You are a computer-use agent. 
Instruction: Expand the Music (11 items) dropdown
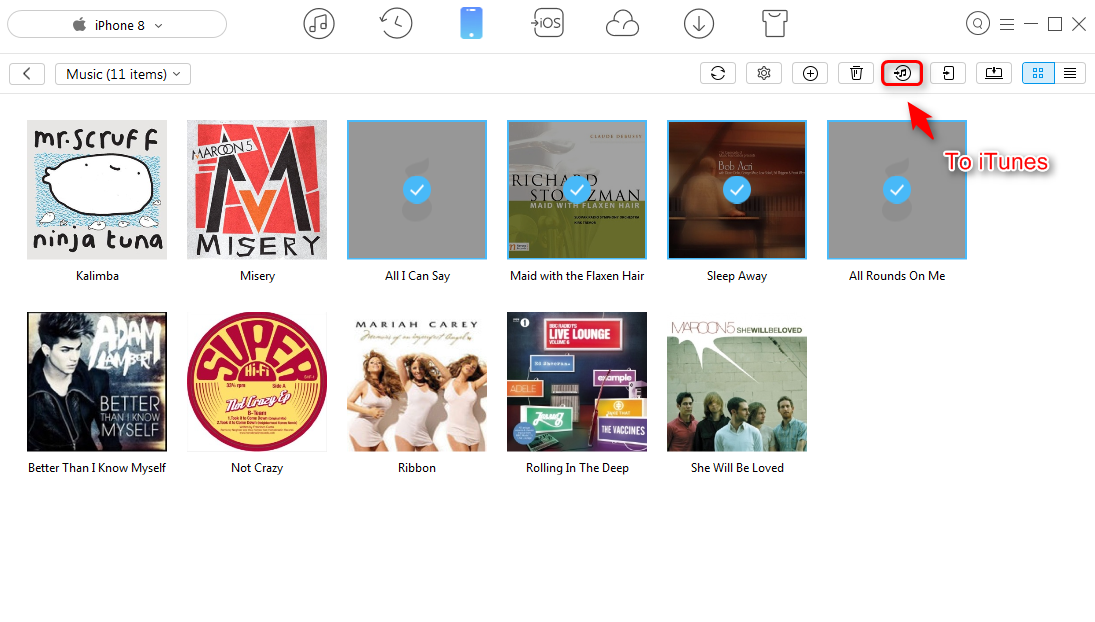[x=123, y=74]
